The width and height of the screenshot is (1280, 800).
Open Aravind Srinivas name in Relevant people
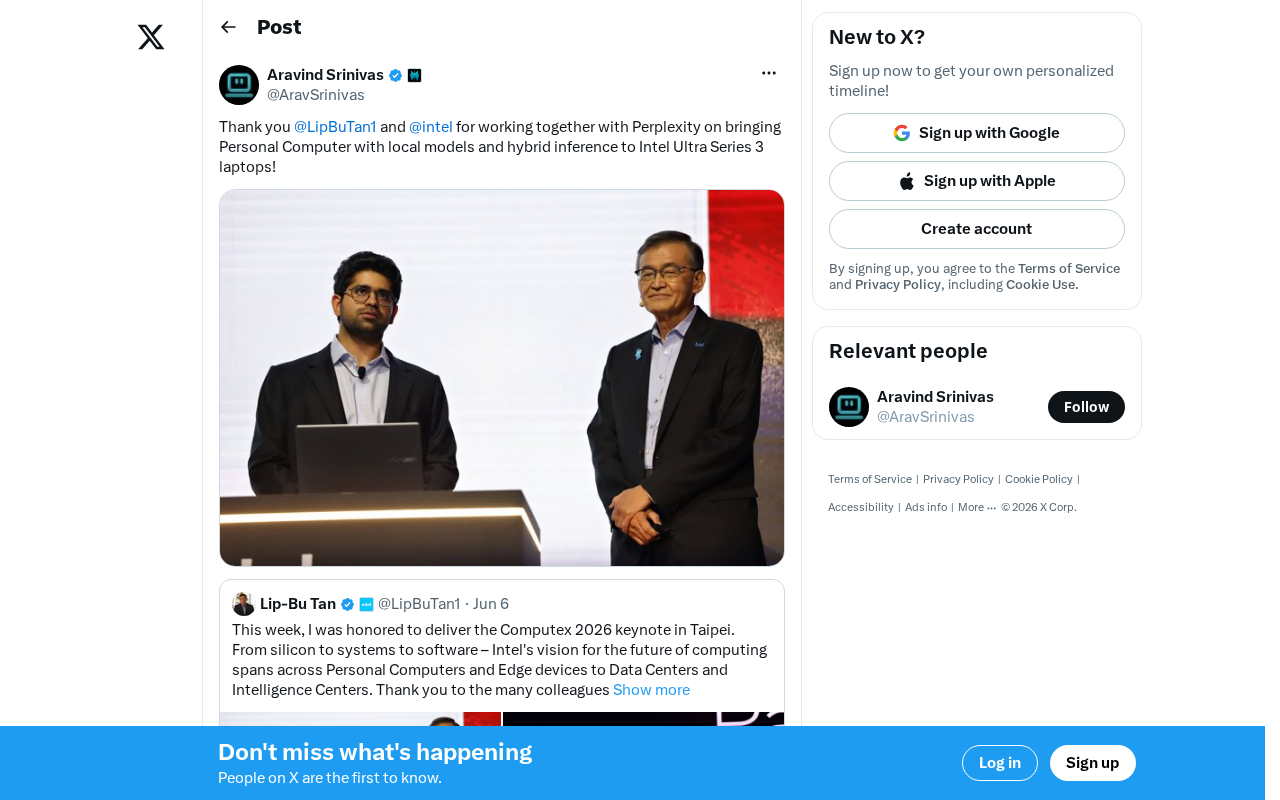935,397
